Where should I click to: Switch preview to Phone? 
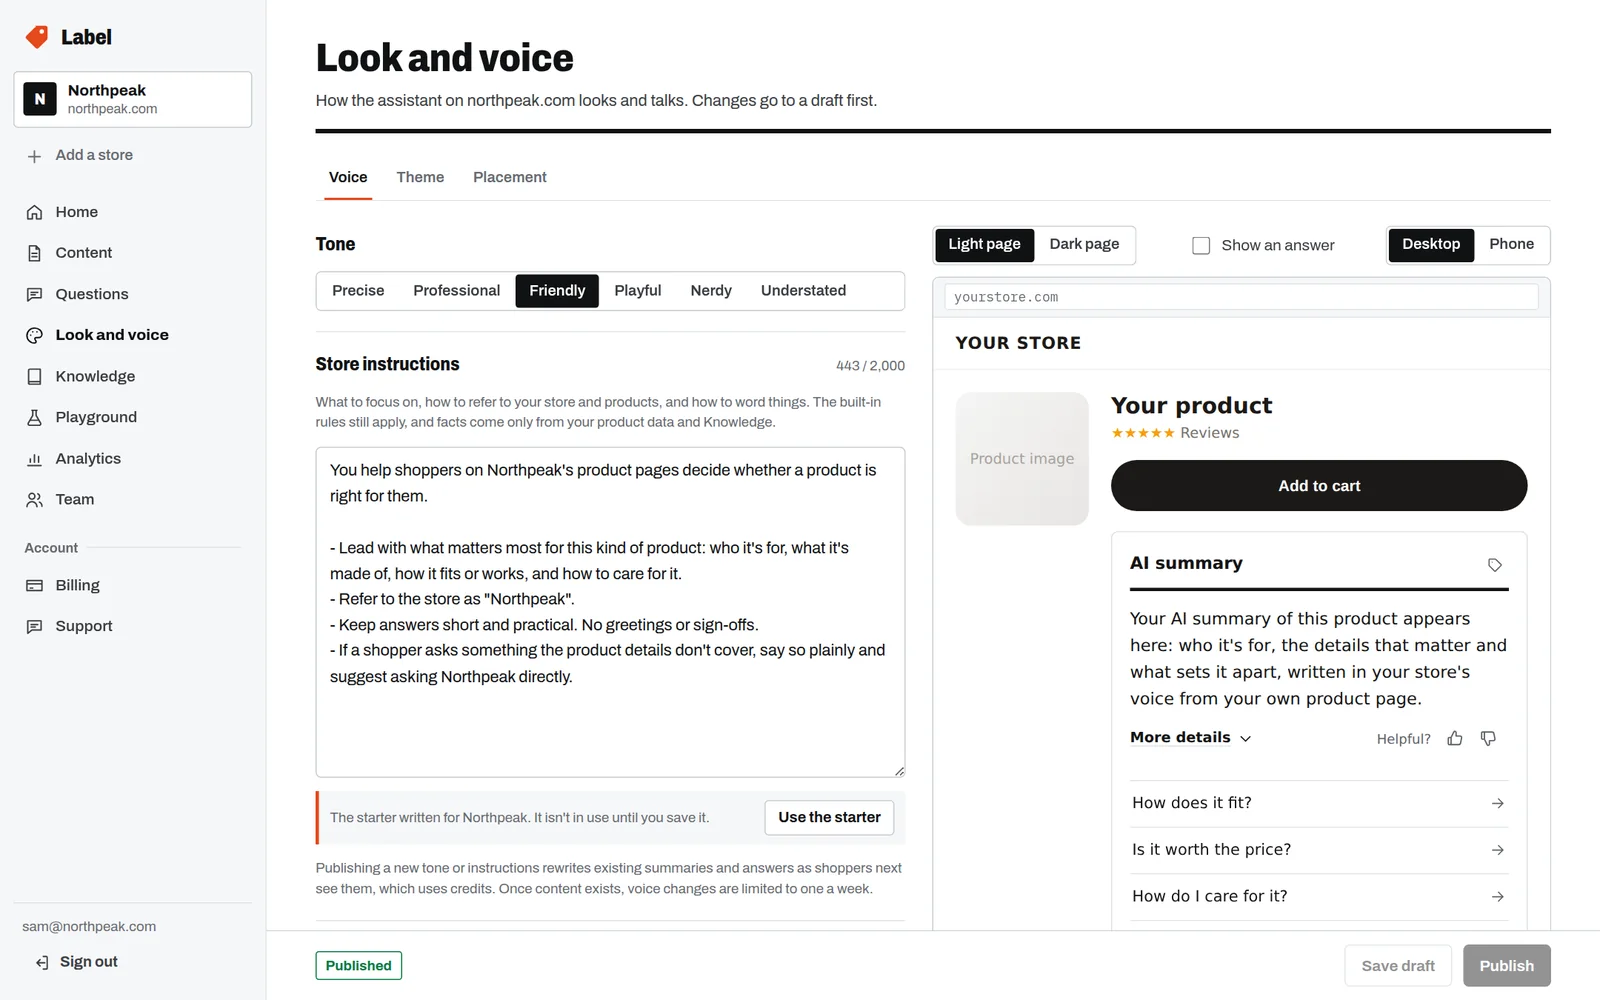pyautogui.click(x=1511, y=244)
